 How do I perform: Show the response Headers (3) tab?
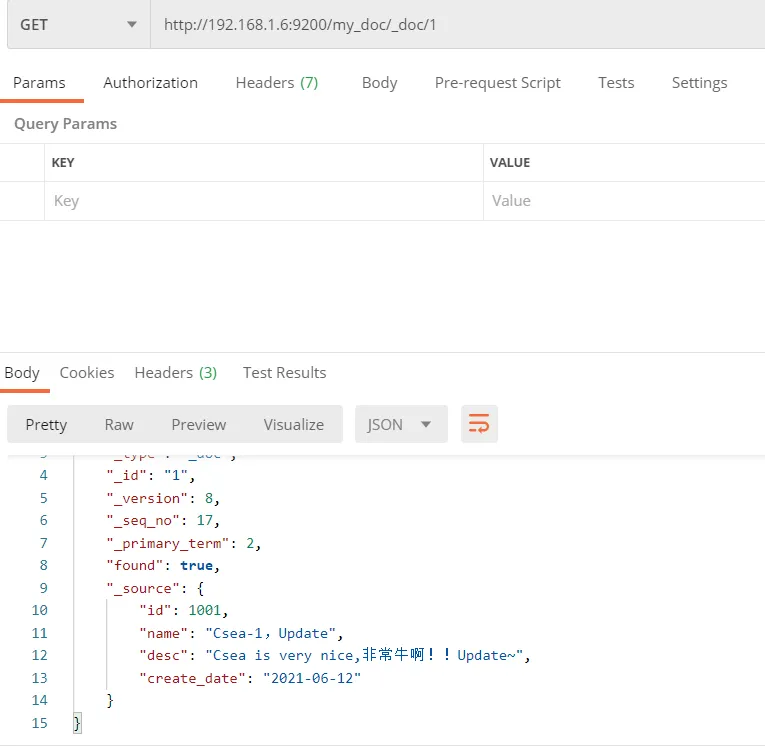[175, 373]
